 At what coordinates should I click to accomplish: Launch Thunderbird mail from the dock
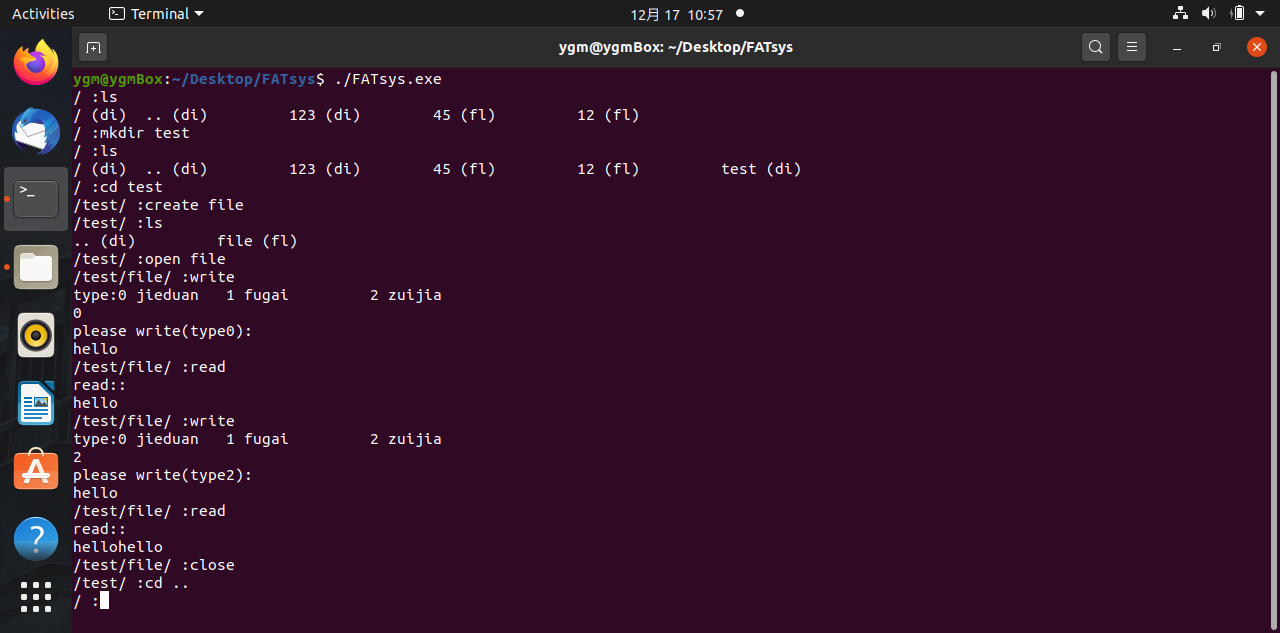(x=36, y=131)
